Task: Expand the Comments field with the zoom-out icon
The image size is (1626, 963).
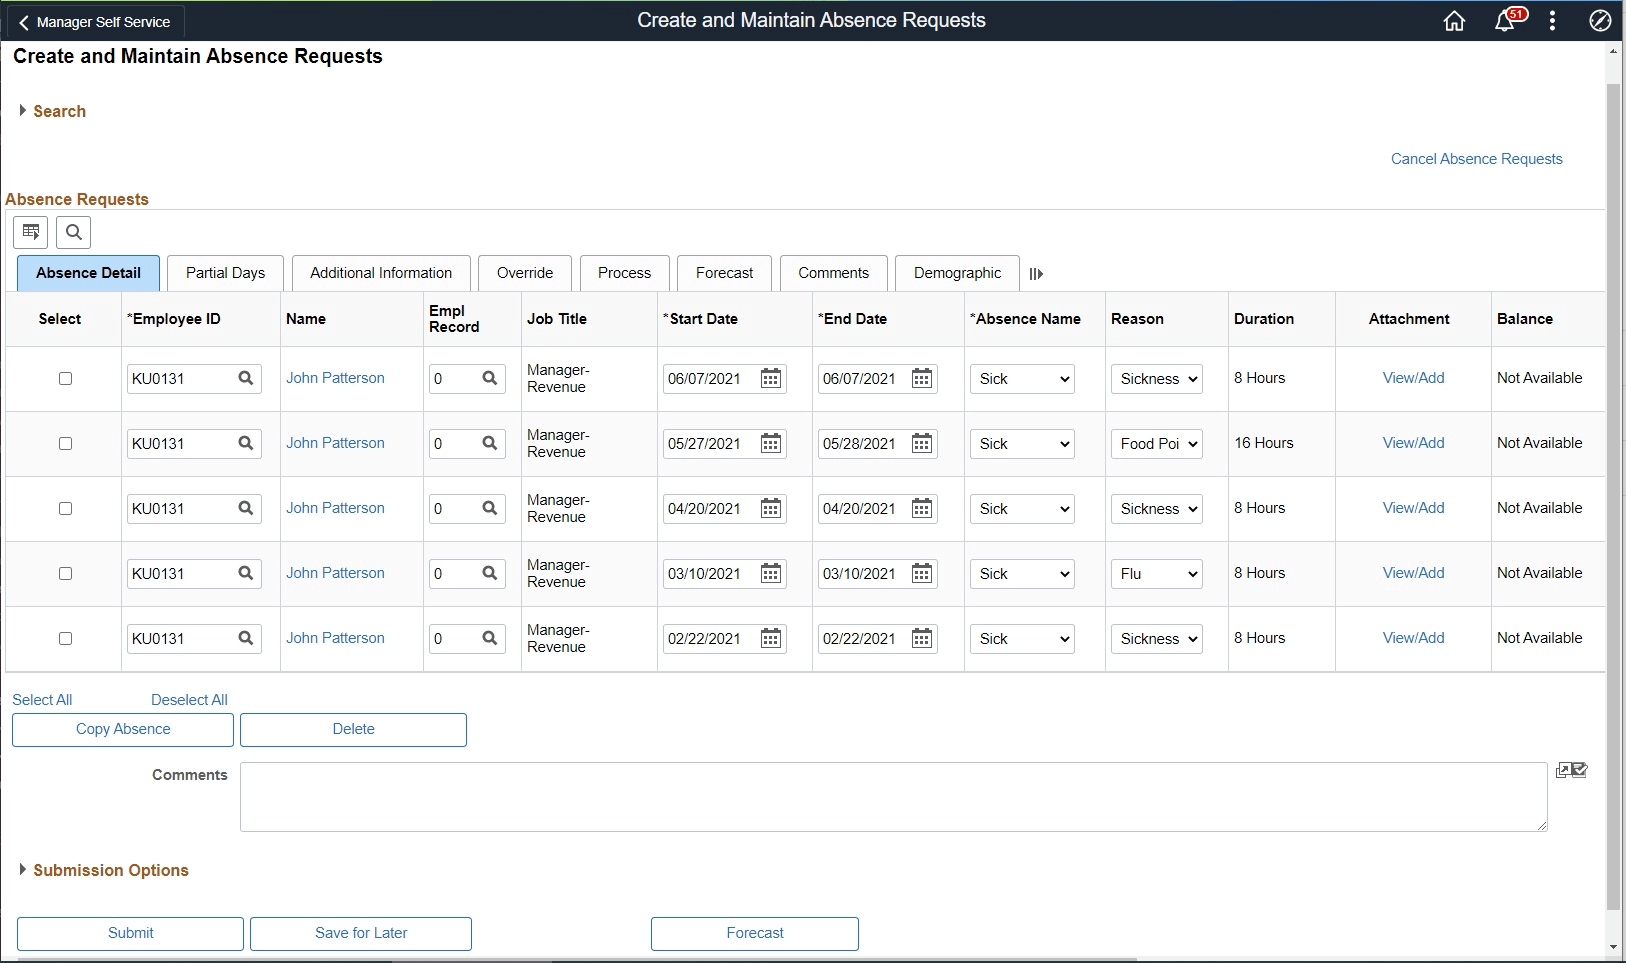Action: click(1564, 770)
